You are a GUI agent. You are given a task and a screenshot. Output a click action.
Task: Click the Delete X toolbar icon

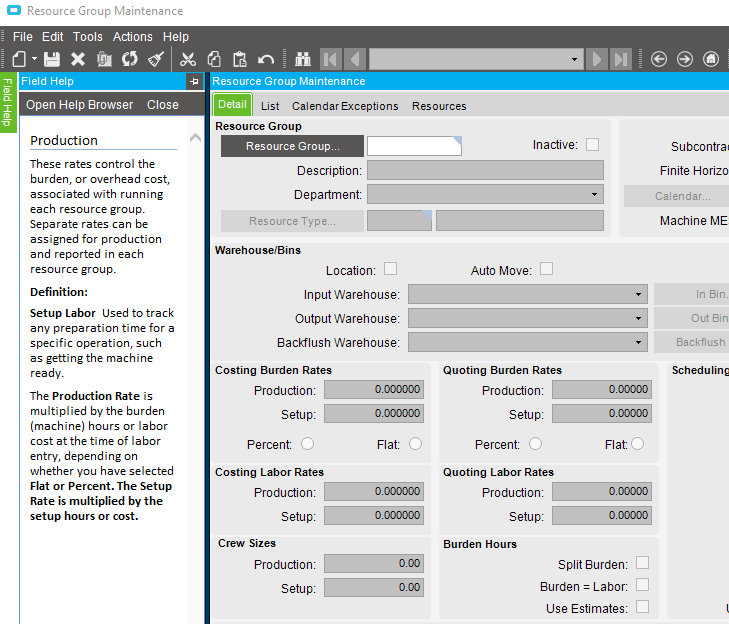[78, 59]
